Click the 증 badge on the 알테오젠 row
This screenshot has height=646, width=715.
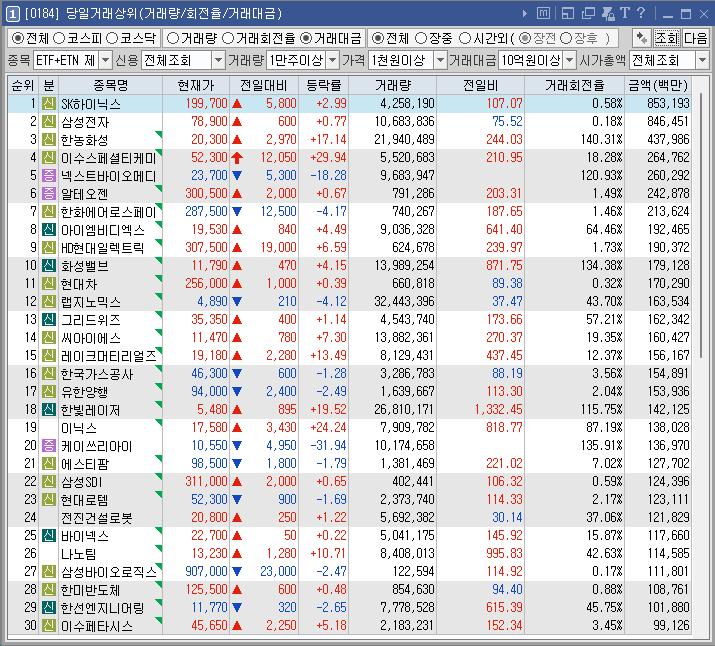(x=49, y=193)
